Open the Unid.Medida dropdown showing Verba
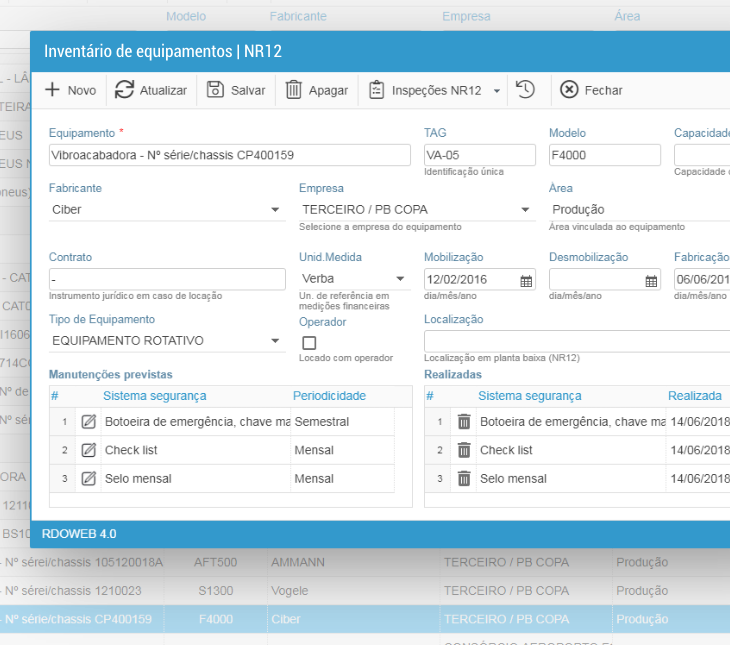This screenshot has width=730, height=645. [354, 278]
